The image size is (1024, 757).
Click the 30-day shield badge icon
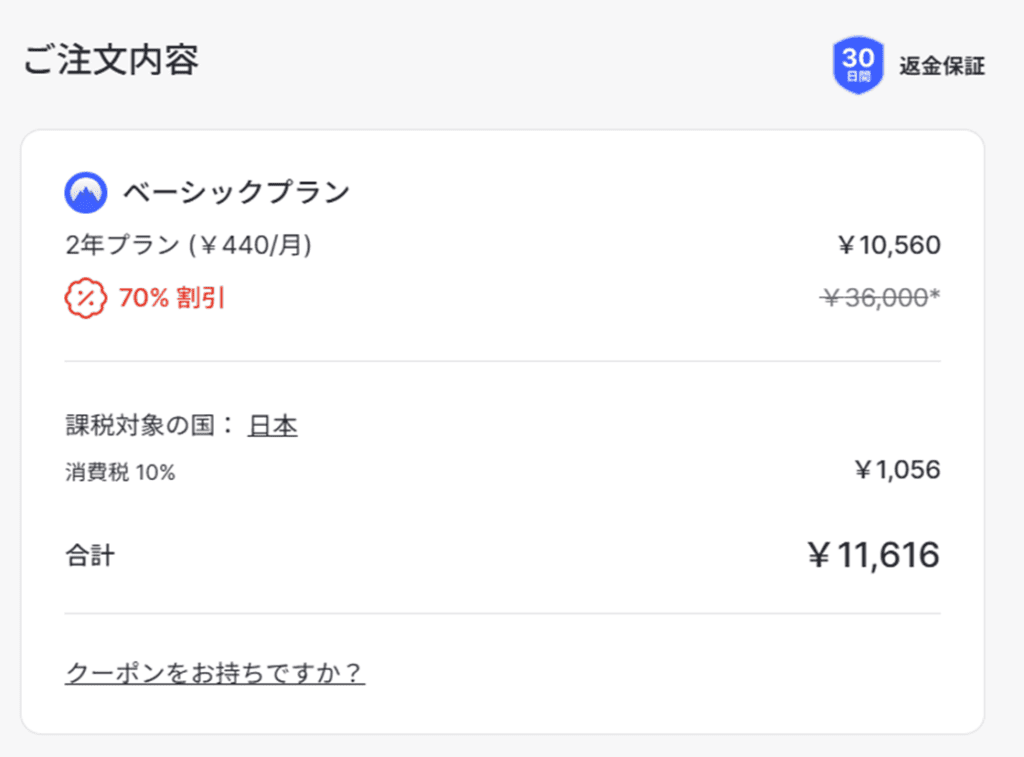(x=857, y=65)
